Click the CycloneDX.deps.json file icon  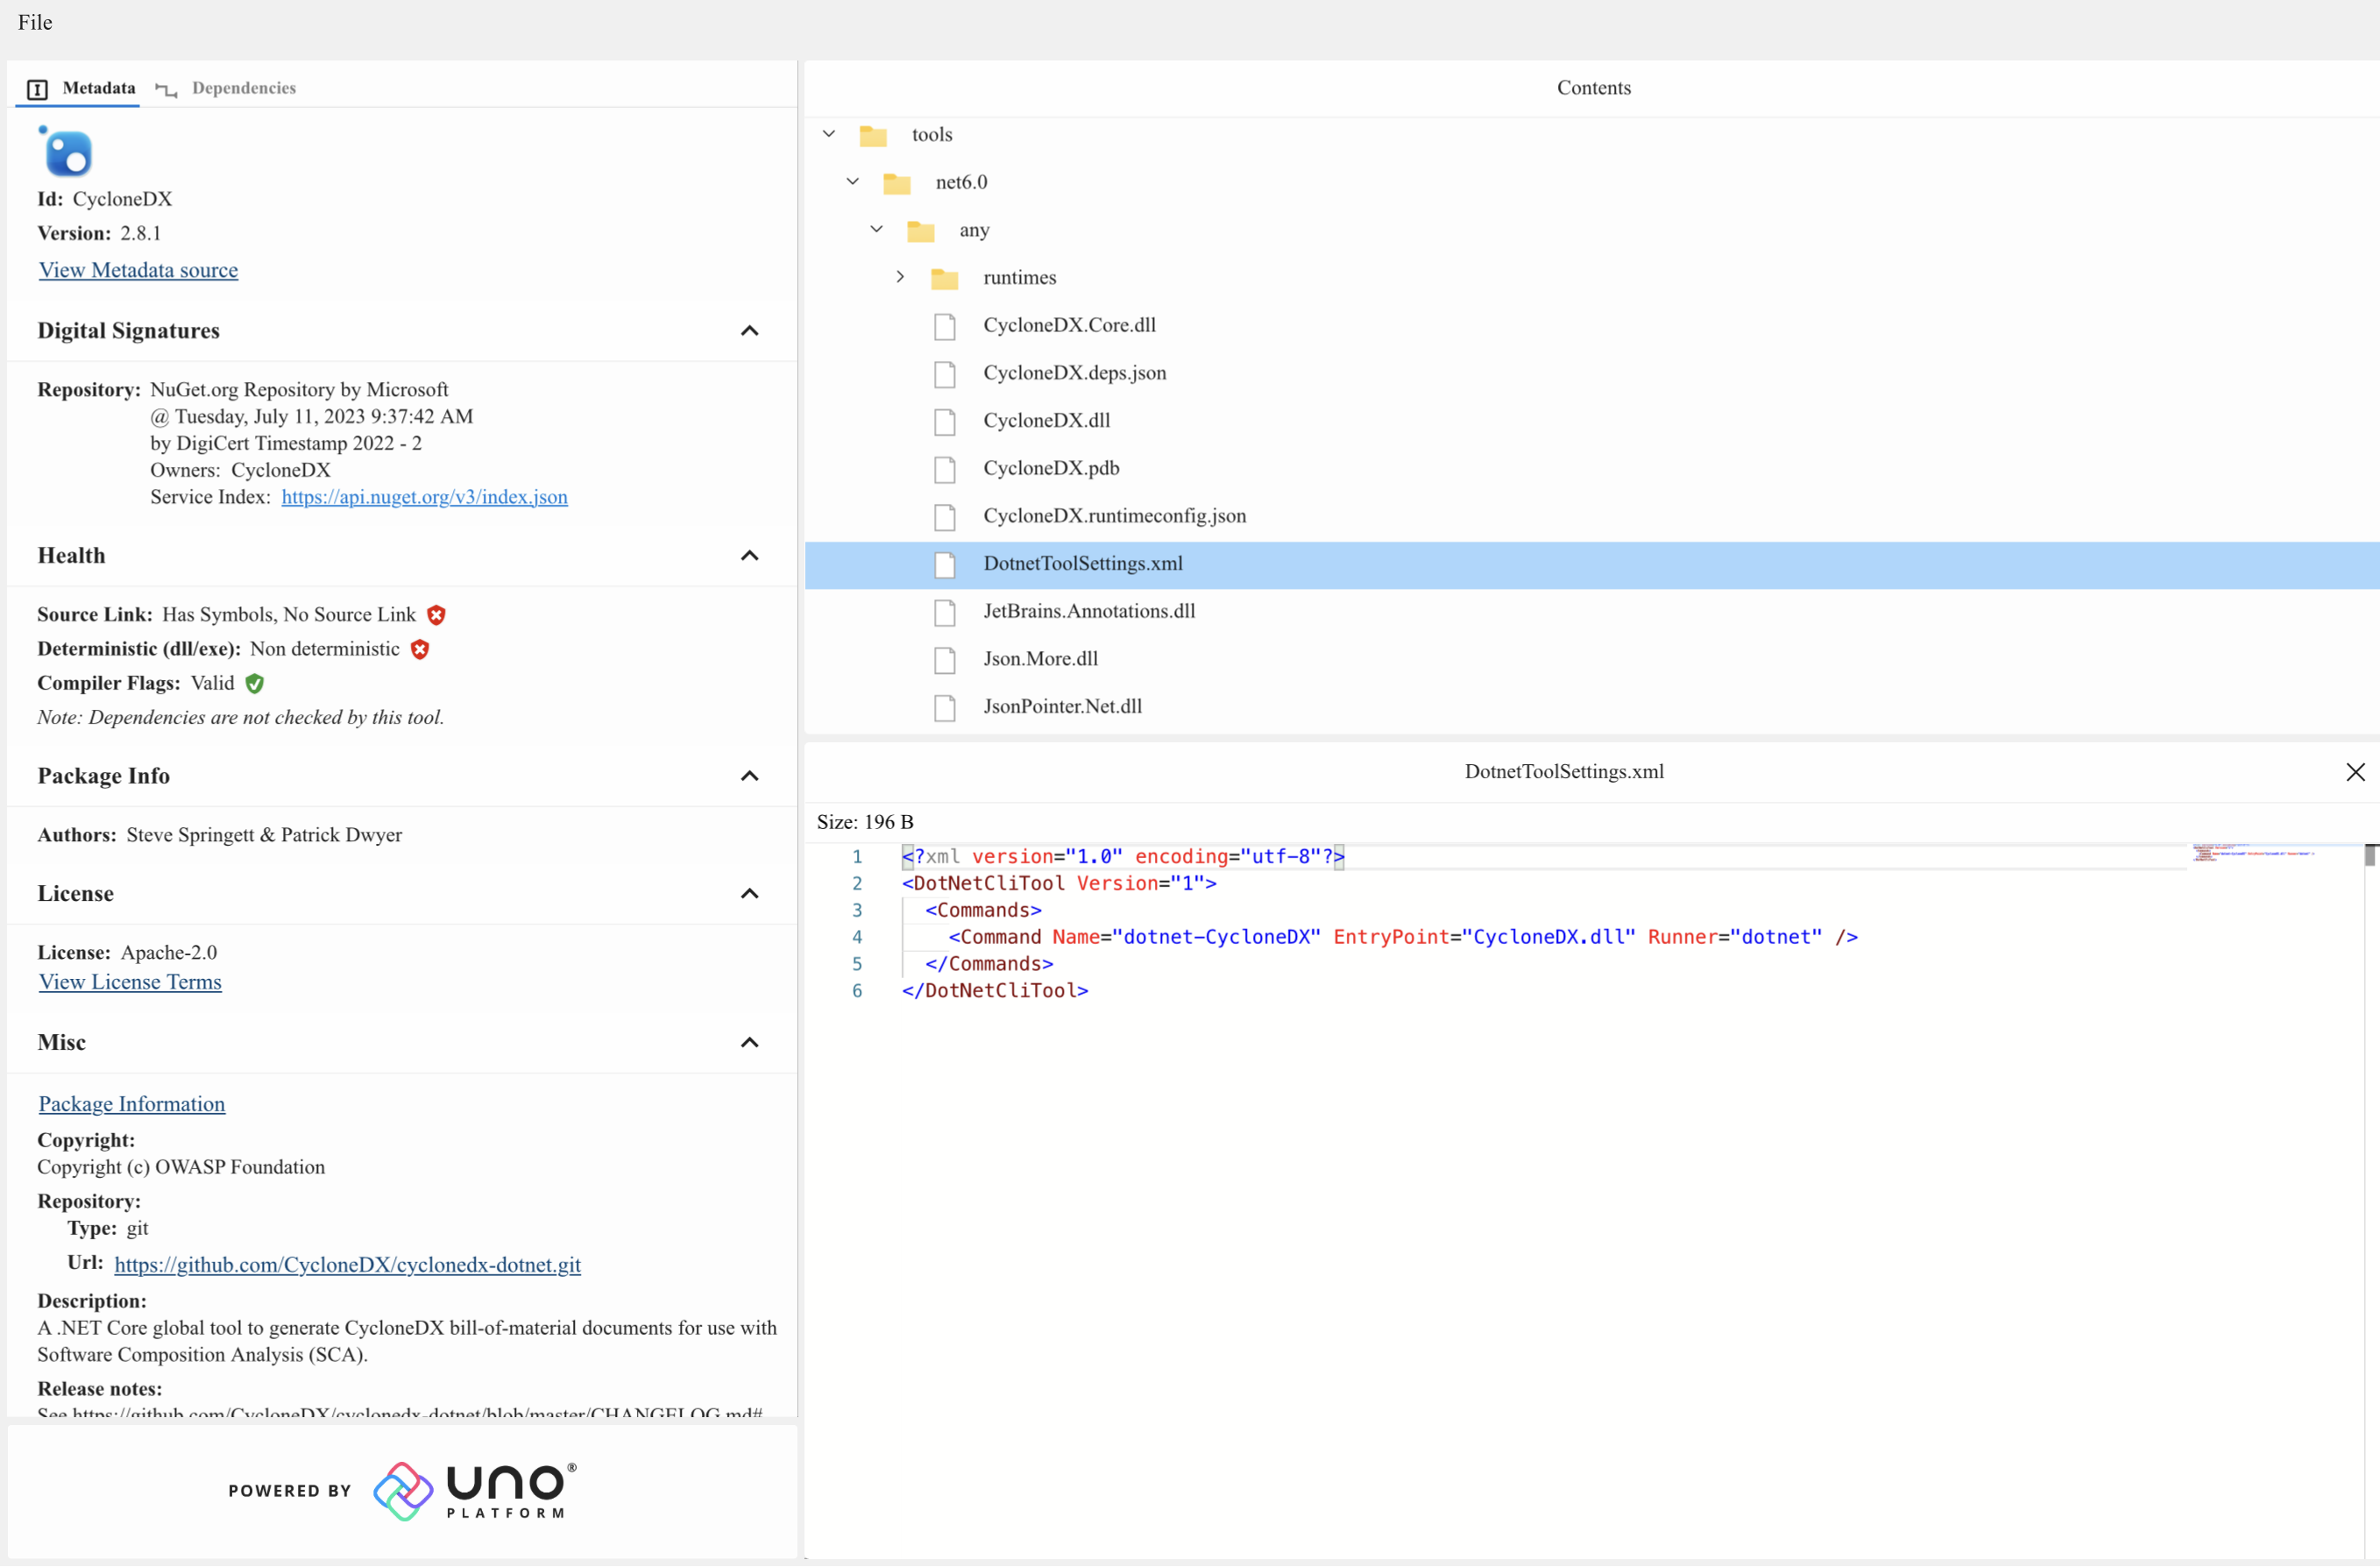pyautogui.click(x=945, y=374)
